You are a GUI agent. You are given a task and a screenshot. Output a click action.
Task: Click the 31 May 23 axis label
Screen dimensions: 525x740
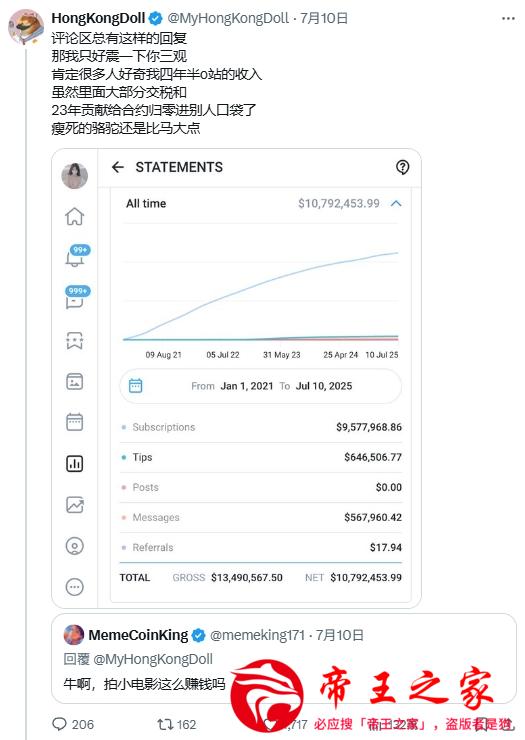point(281,355)
